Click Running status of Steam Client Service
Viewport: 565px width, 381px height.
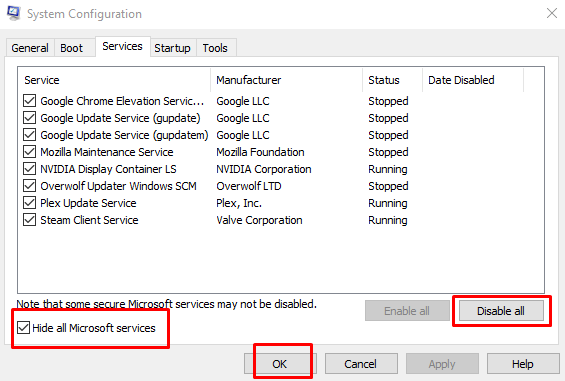[x=388, y=220]
